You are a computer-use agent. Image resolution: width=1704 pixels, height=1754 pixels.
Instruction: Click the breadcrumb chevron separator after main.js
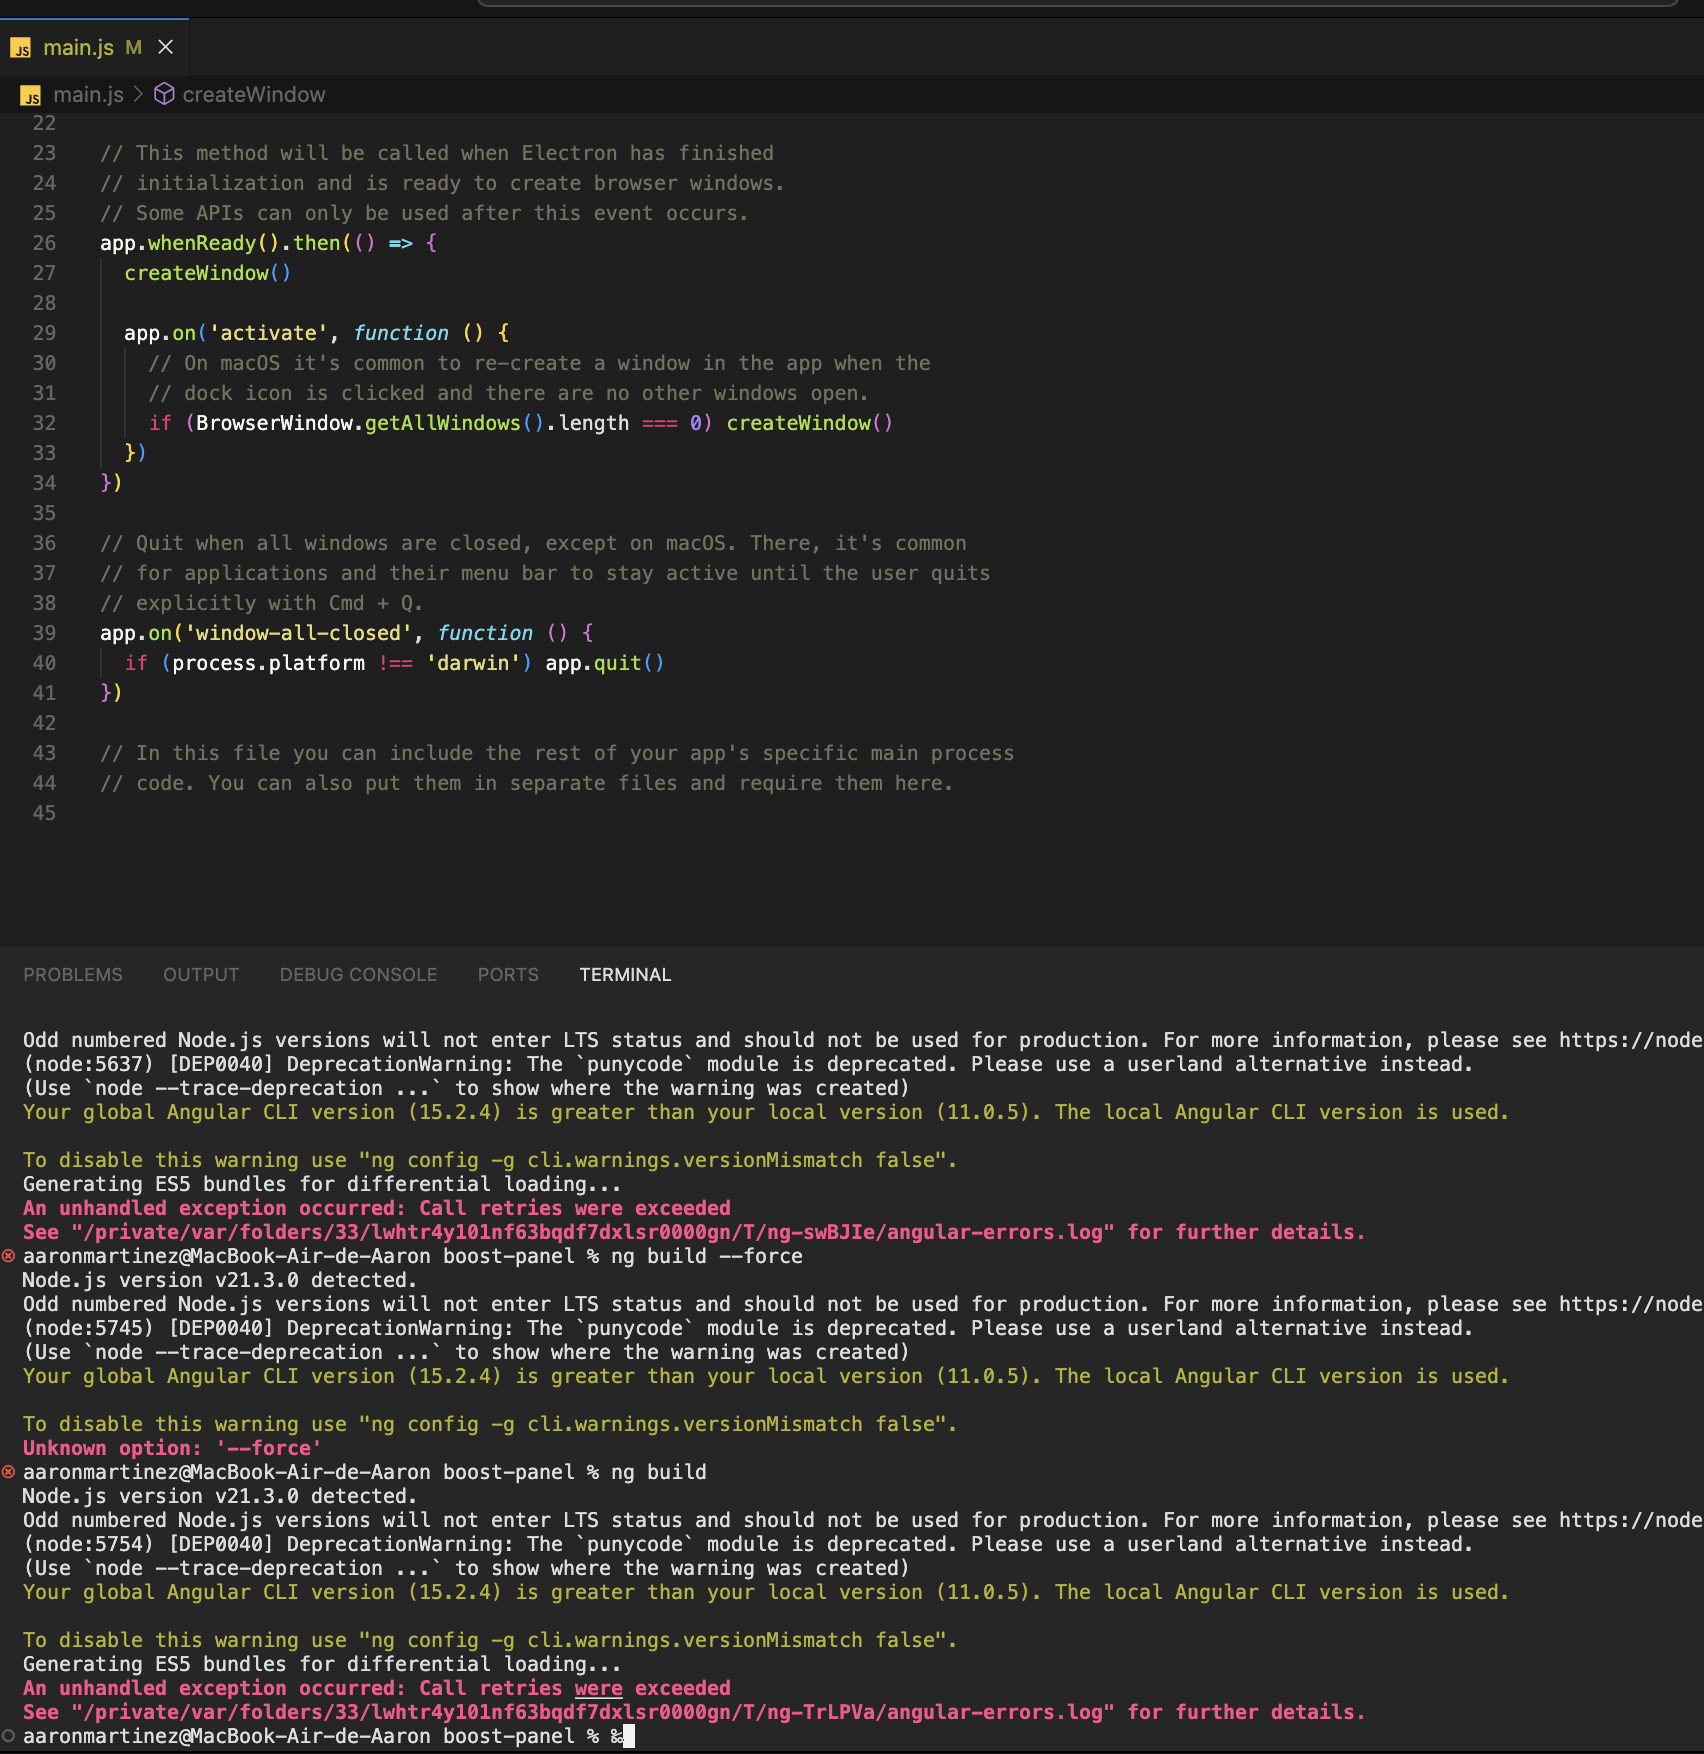tap(139, 94)
